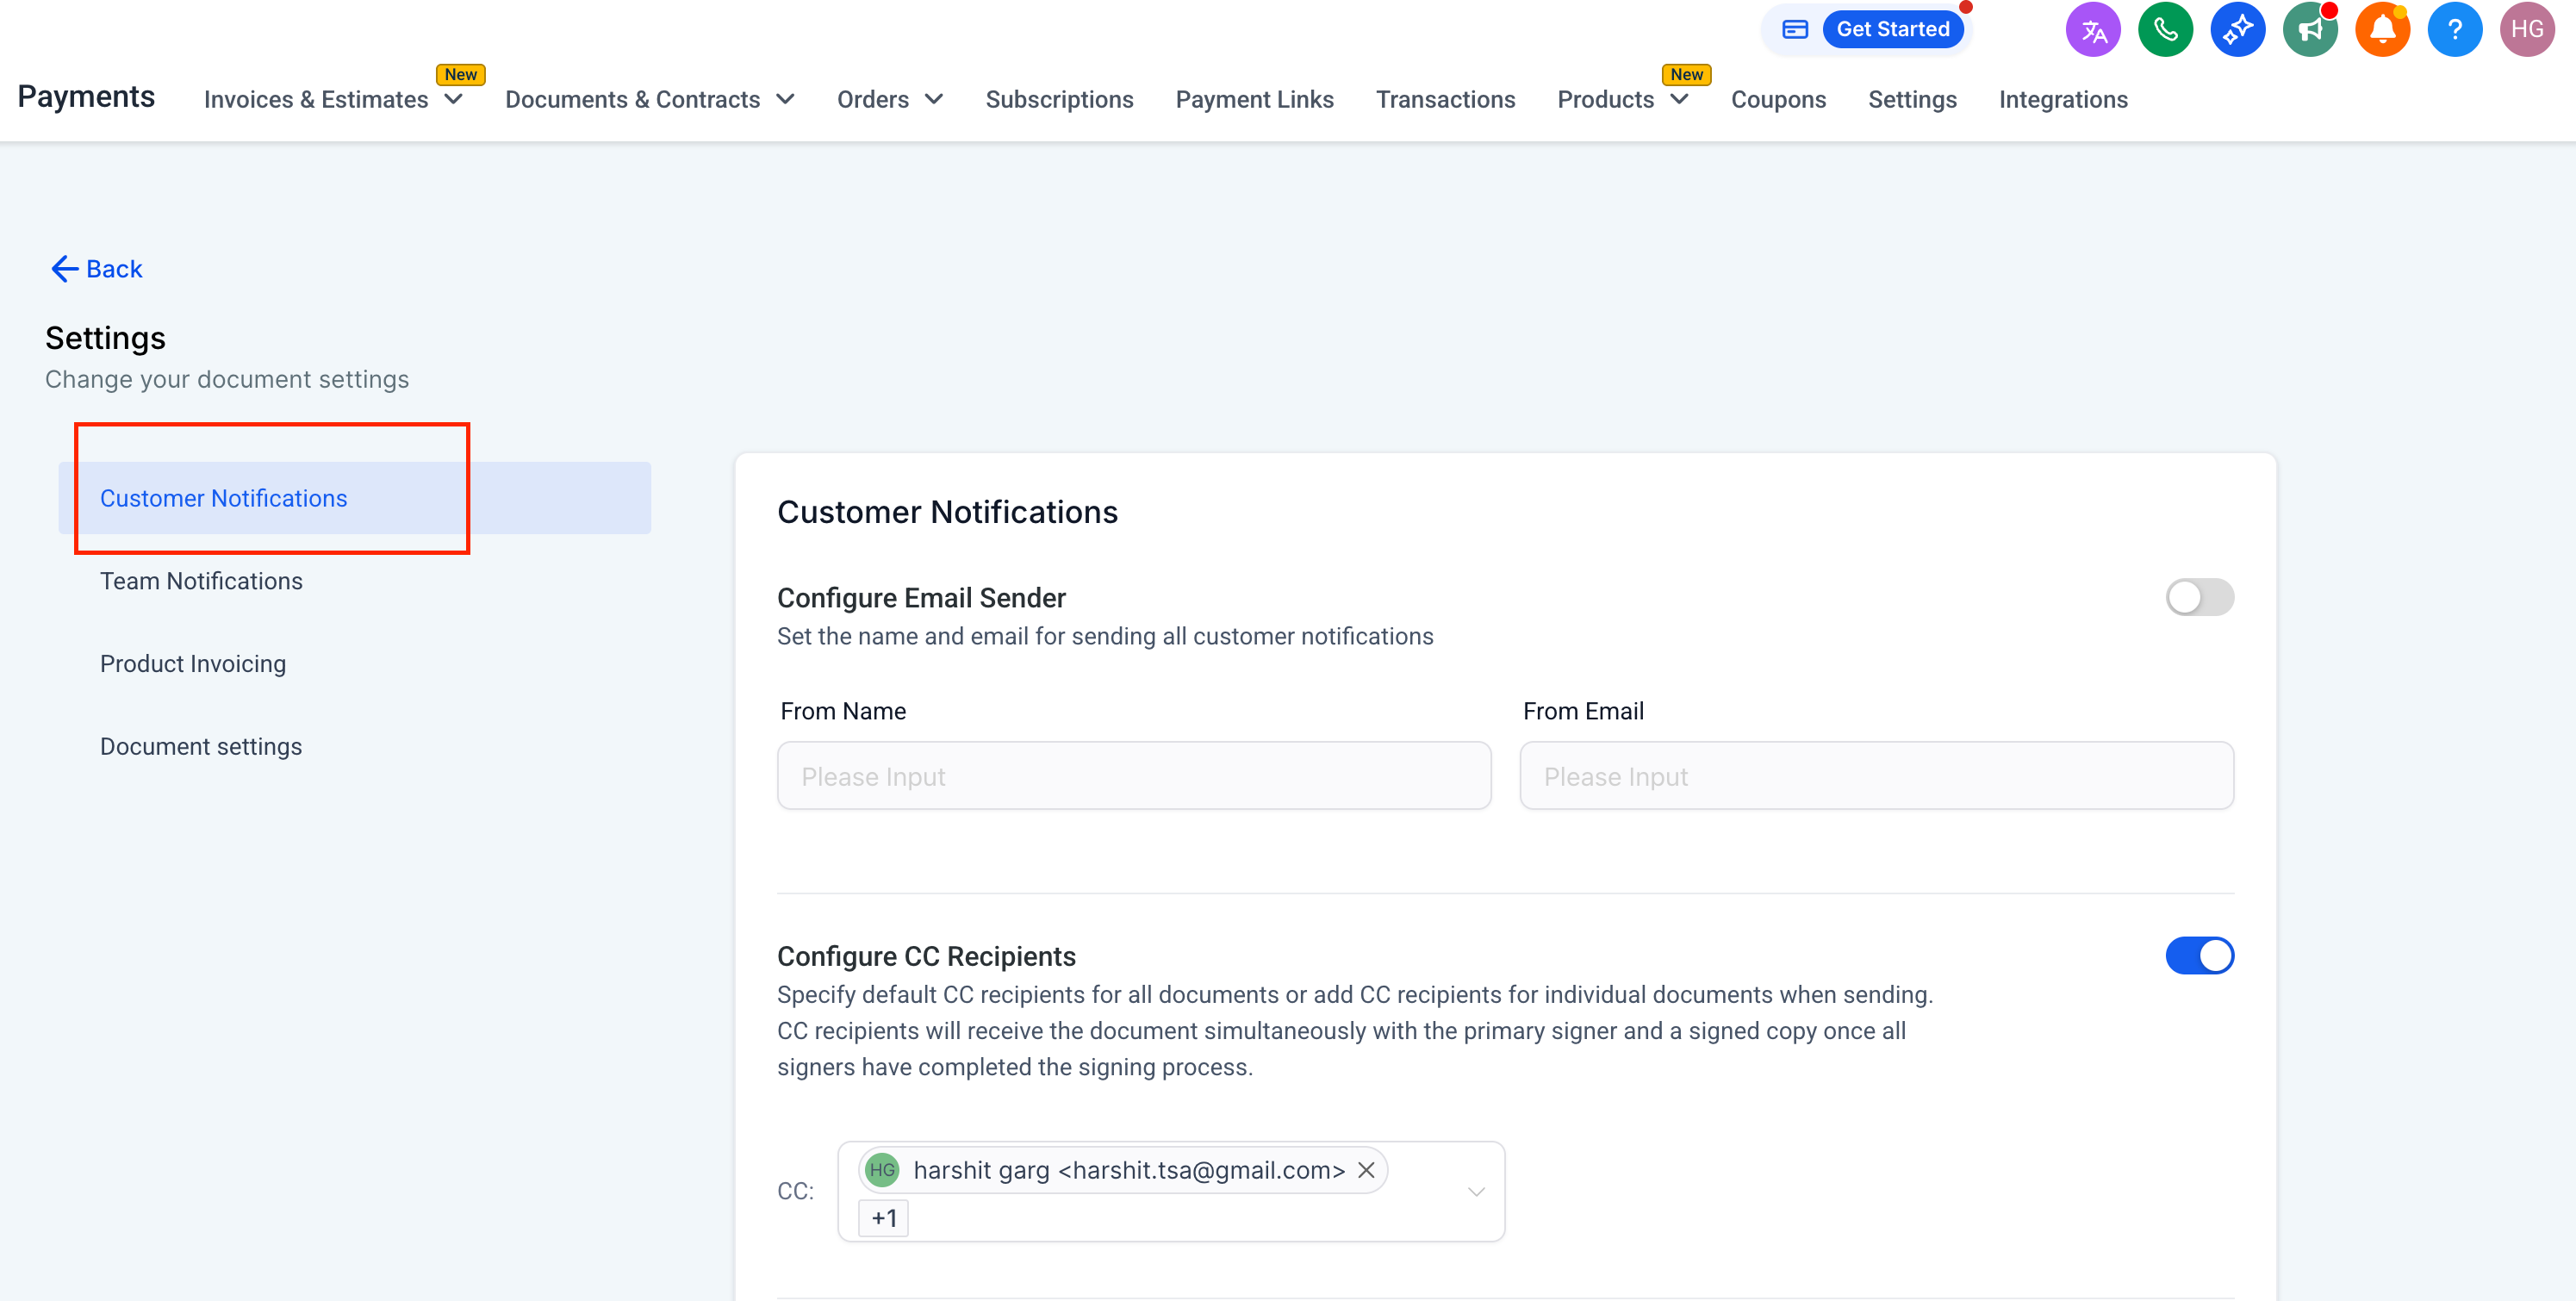This screenshot has width=2576, height=1301.
Task: Open the HG user profile avatar
Action: [2526, 30]
